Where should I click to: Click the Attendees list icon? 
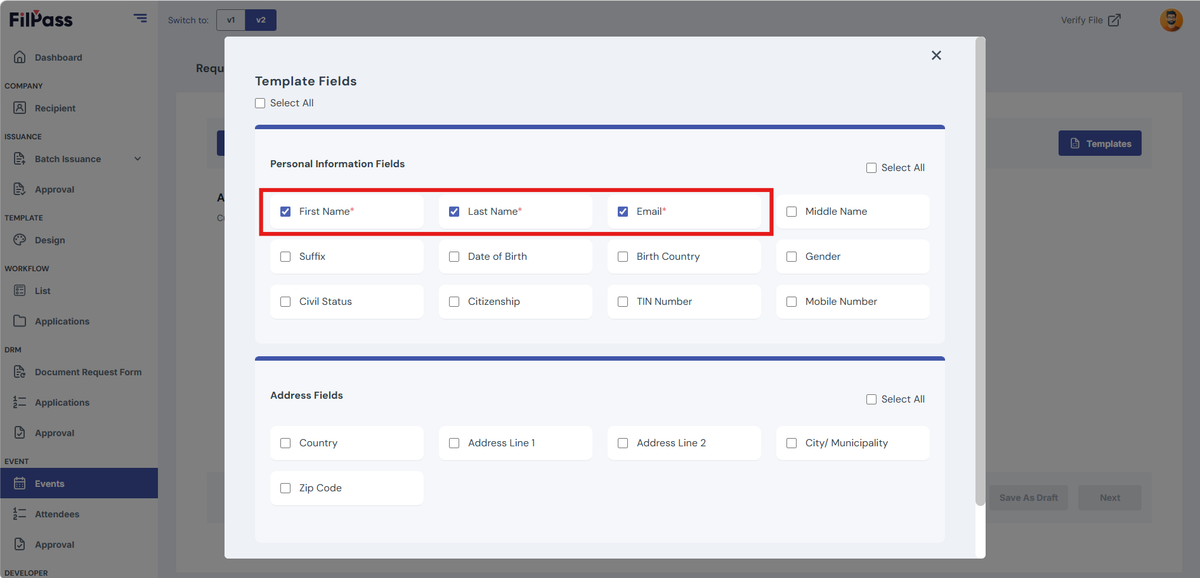20,514
